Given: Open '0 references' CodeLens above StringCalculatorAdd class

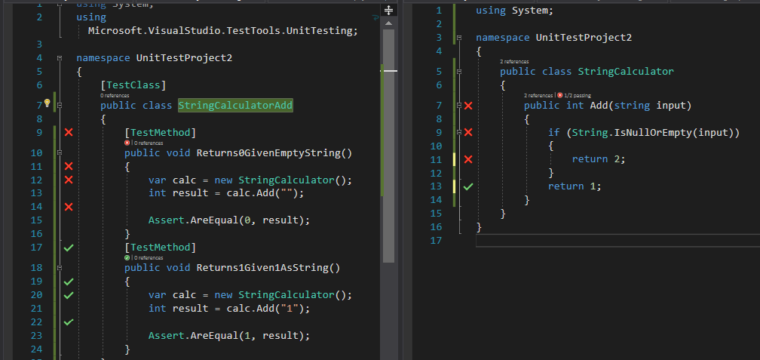Looking at the screenshot, I should pyautogui.click(x=114, y=96).
